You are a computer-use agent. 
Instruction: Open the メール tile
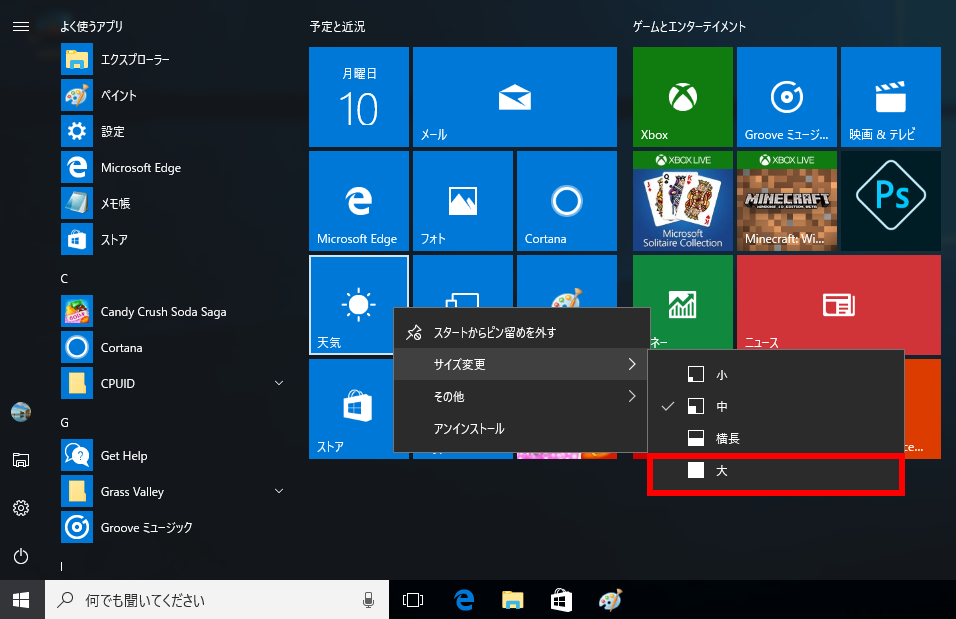(x=515, y=97)
